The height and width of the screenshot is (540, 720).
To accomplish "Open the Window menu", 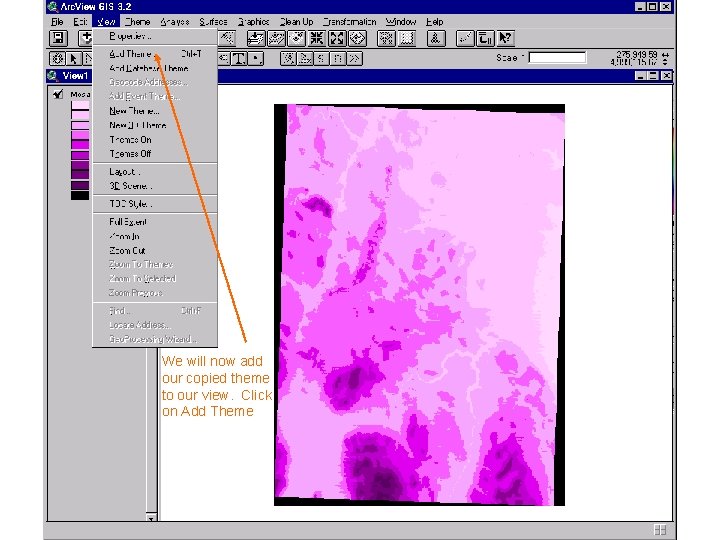I will pos(401,22).
